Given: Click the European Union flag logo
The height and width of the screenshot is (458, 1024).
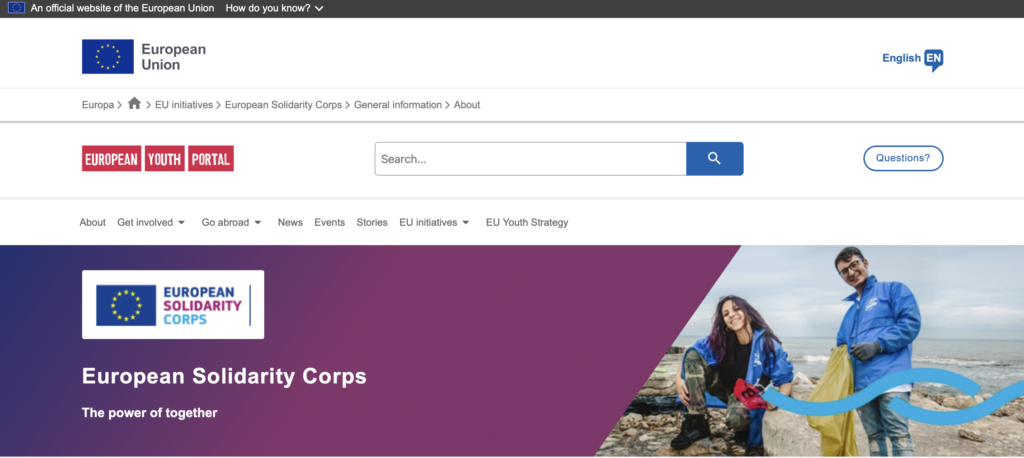Looking at the screenshot, I should 108,56.
